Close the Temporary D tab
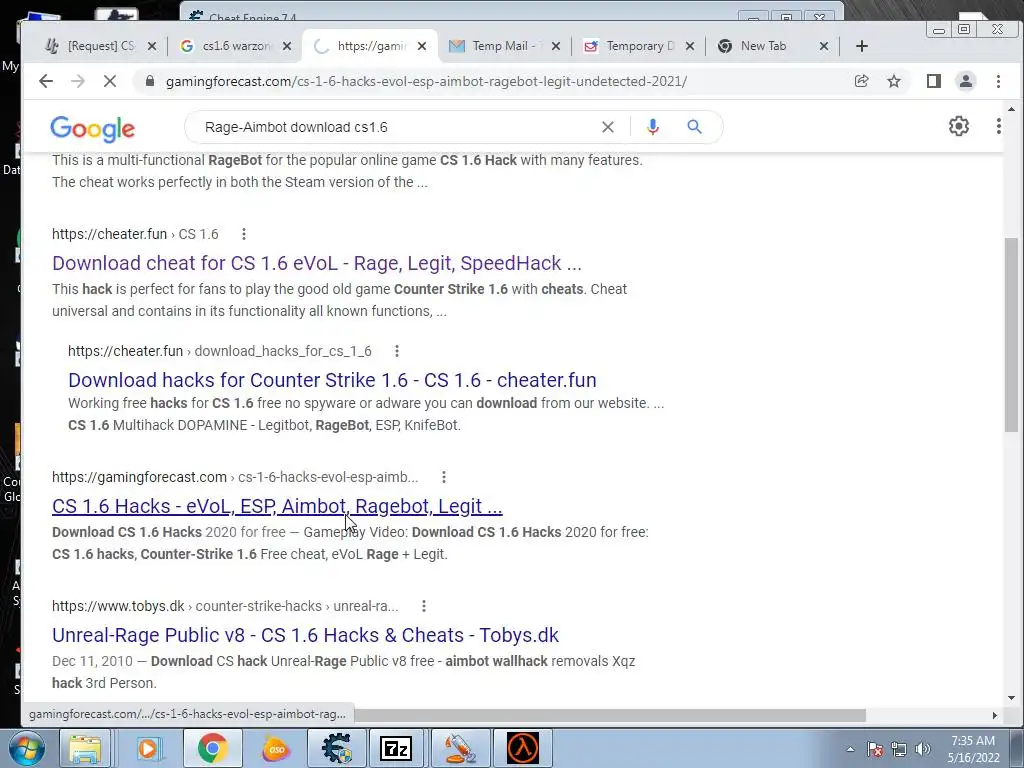 690,46
